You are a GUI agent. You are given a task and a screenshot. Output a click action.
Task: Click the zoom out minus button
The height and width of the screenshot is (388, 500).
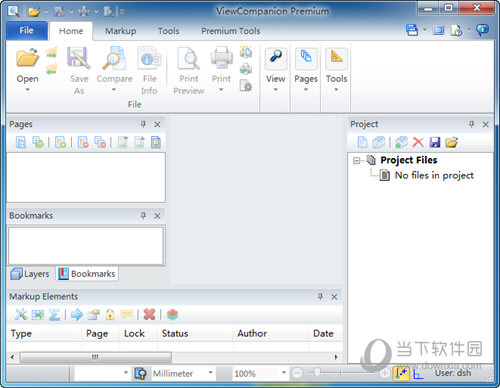pyautogui.click(x=297, y=373)
